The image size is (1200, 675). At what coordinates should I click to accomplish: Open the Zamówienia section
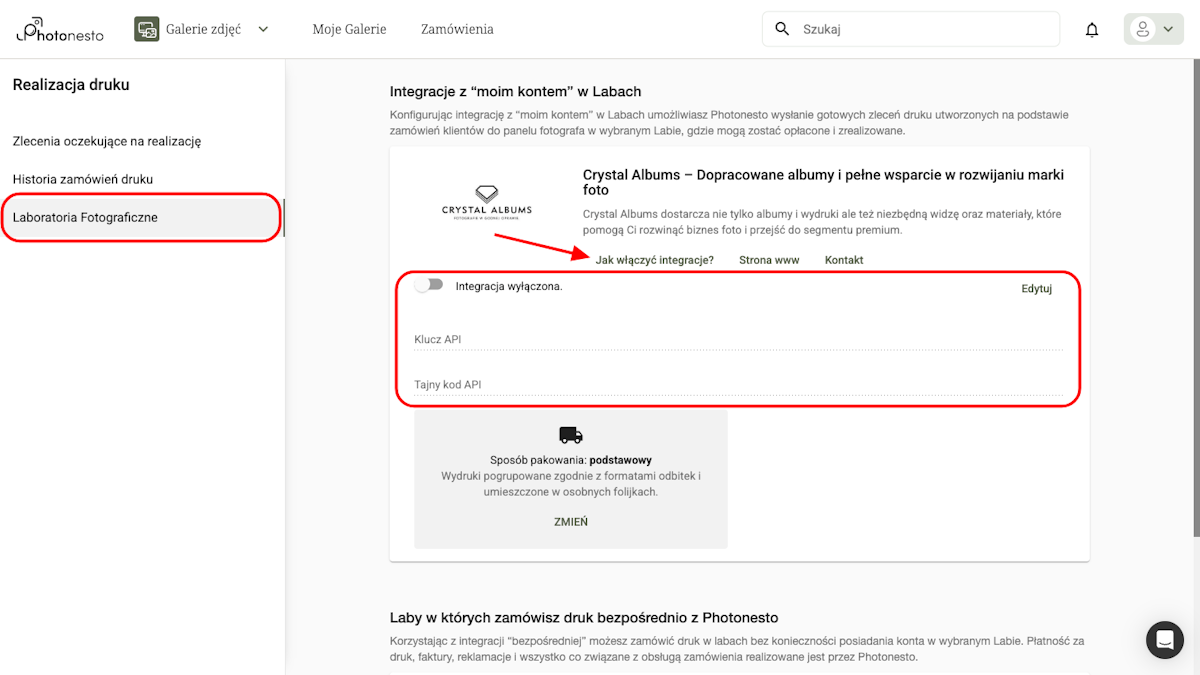tap(457, 29)
